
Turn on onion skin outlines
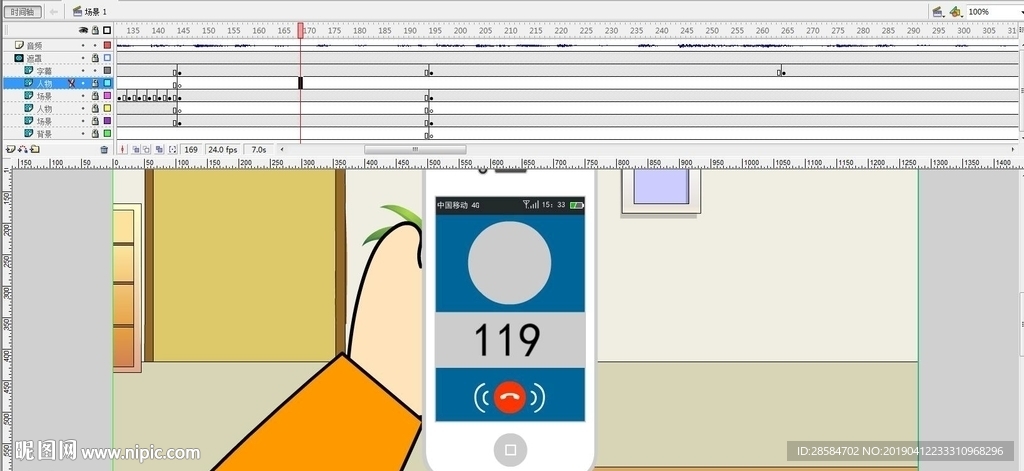click(x=147, y=150)
